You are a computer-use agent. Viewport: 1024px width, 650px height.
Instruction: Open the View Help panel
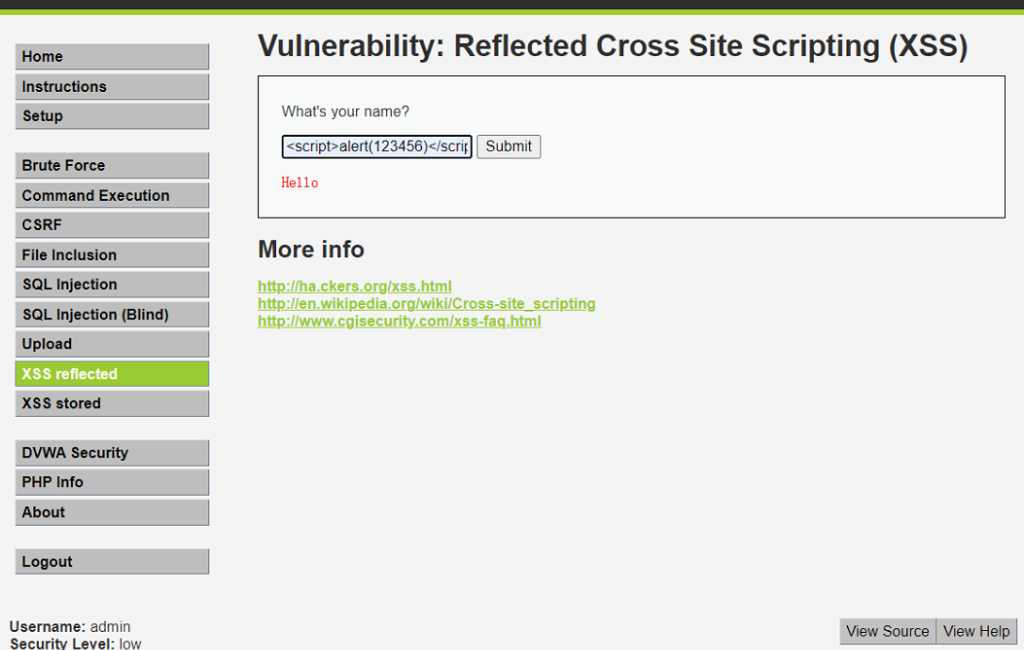click(975, 631)
